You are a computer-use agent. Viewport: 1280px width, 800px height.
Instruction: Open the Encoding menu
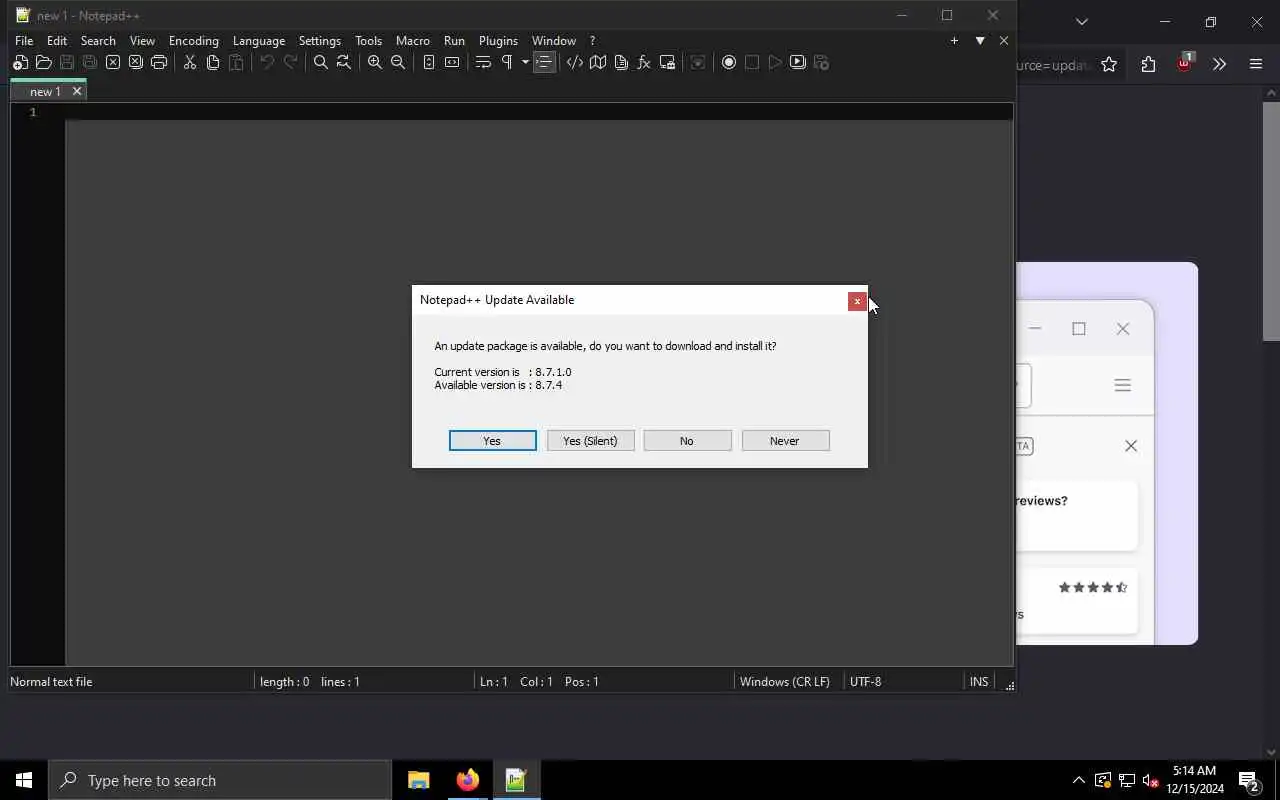[194, 41]
